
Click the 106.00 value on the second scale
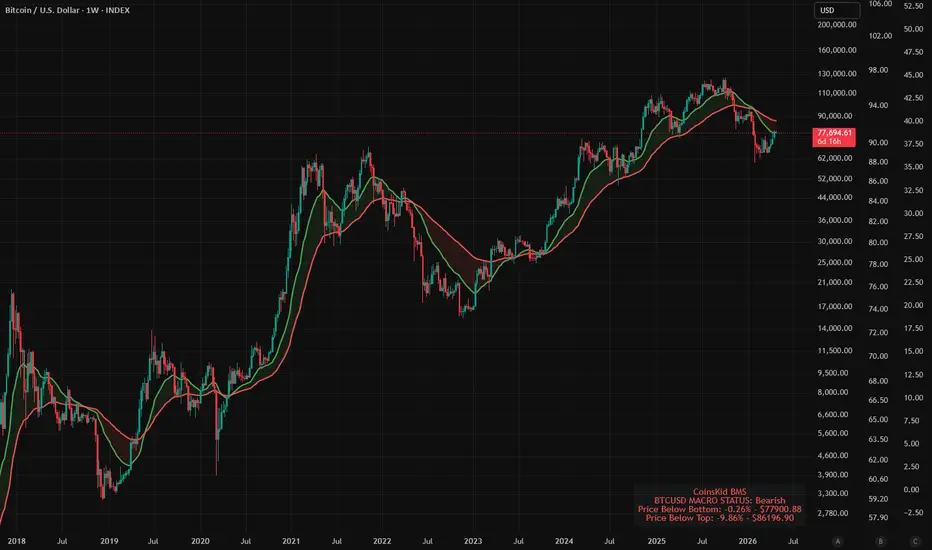pos(880,4)
